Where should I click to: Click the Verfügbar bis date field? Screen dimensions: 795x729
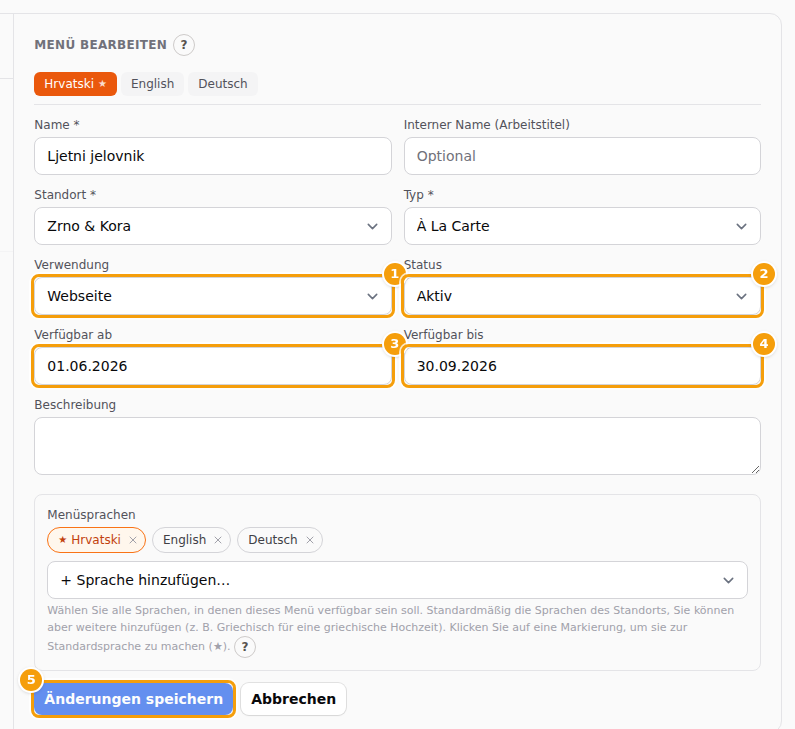coord(582,366)
